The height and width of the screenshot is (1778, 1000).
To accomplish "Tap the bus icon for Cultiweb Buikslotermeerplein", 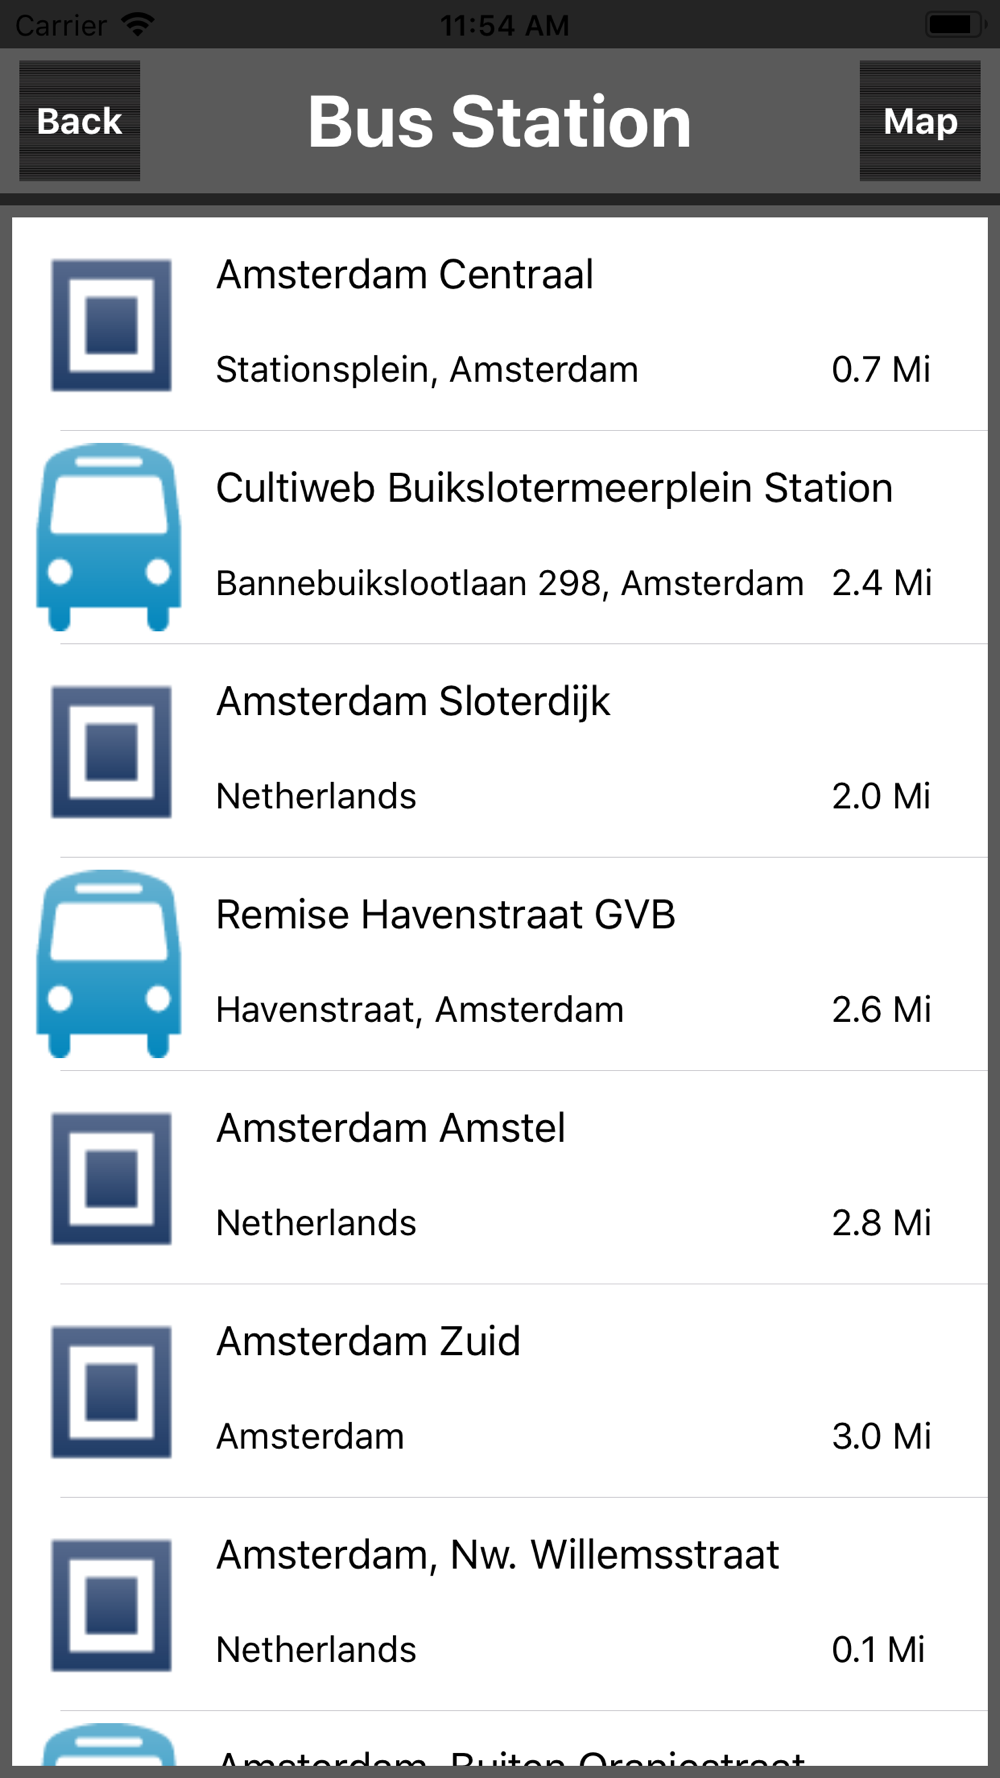I will (109, 537).
